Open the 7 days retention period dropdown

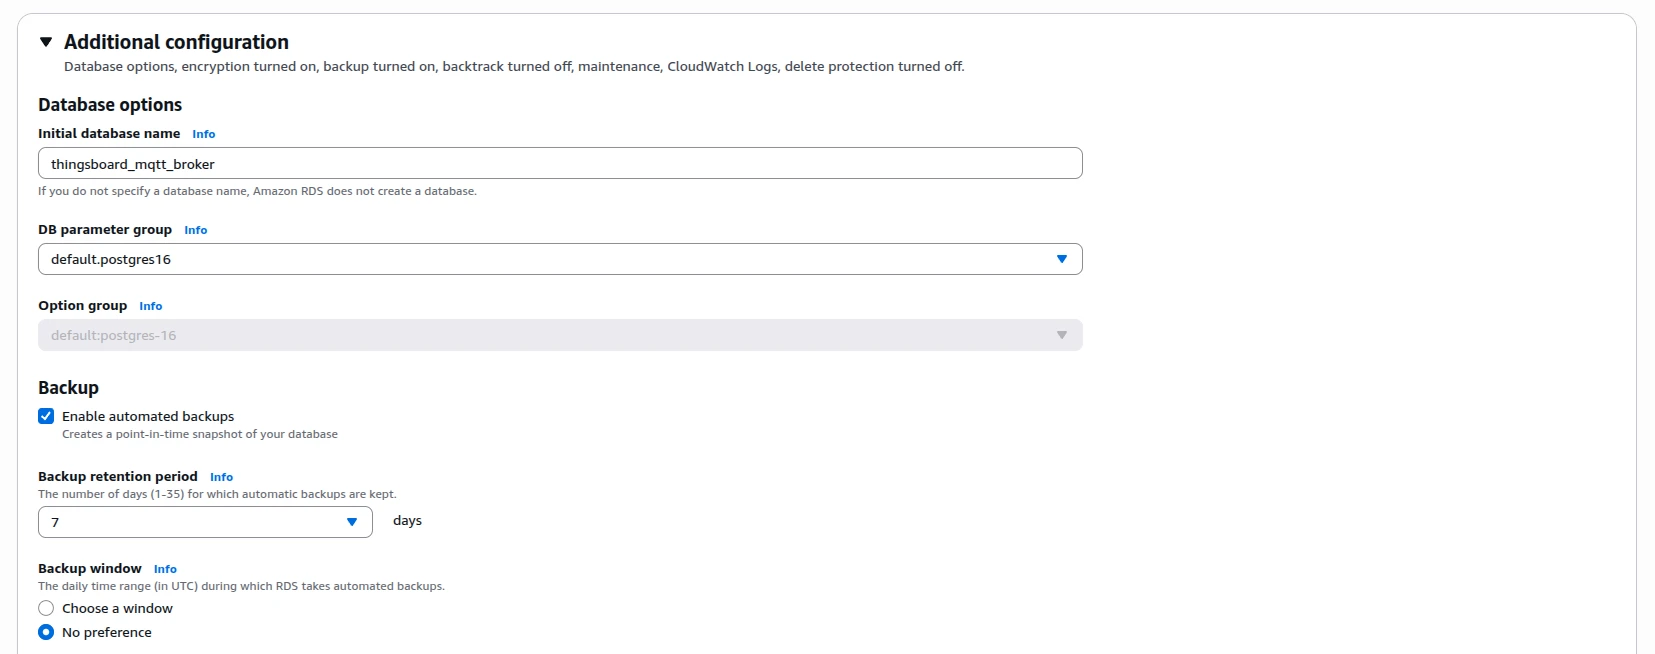[x=205, y=522]
